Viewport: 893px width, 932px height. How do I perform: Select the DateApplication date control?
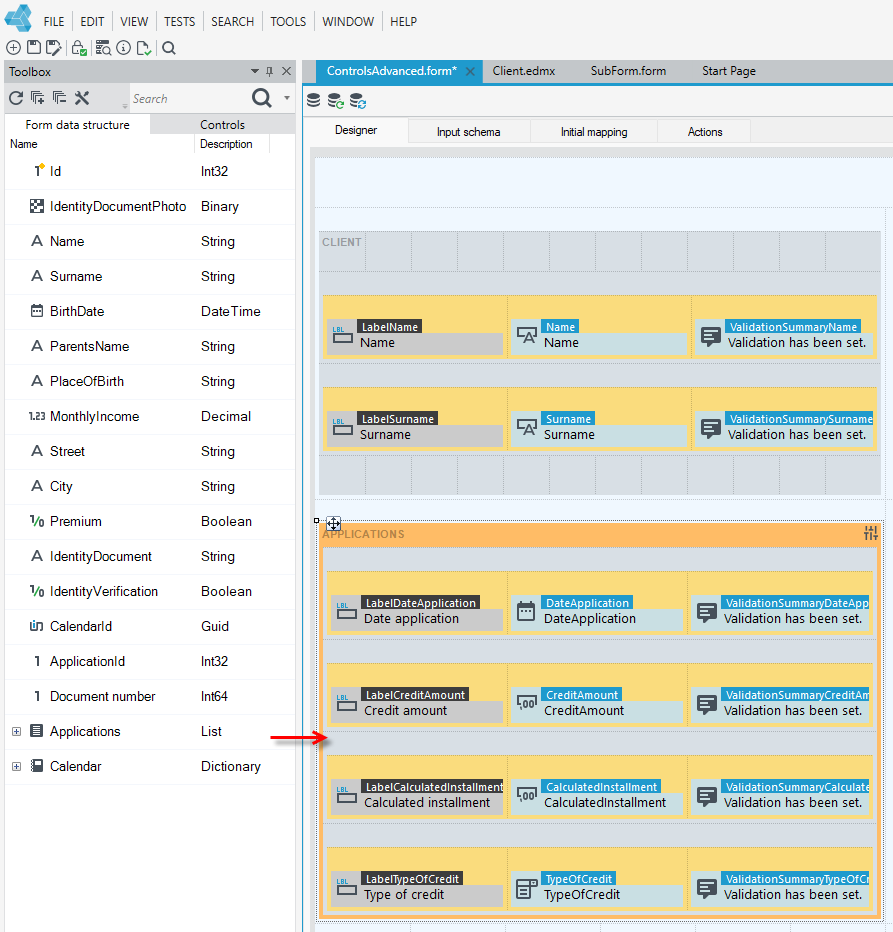pyautogui.click(x=597, y=612)
